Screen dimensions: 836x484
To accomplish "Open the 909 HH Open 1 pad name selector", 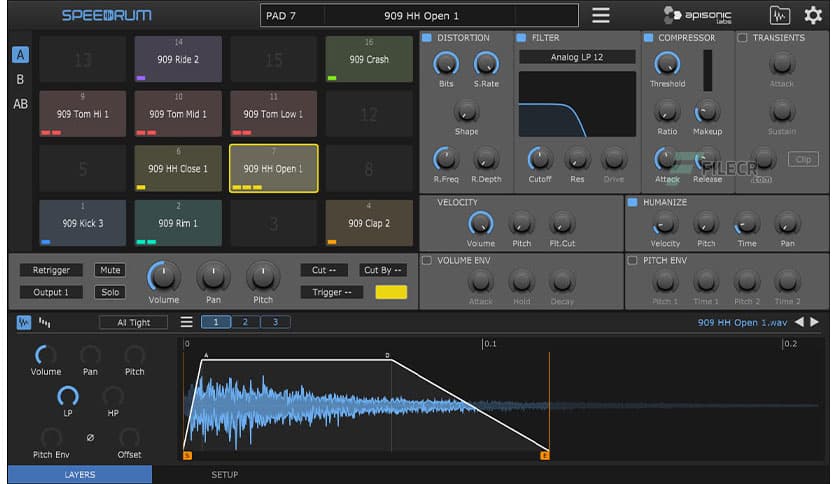I will (421, 15).
